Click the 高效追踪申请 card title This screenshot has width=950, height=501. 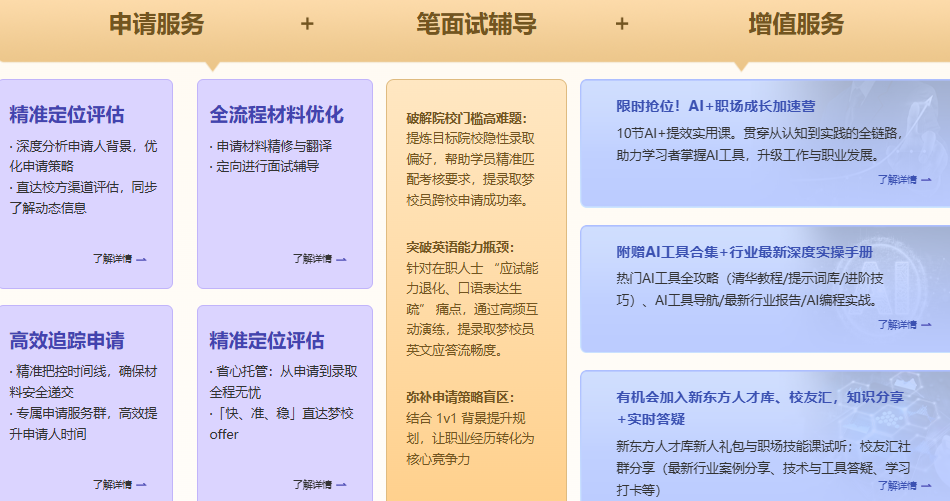(x=67, y=340)
